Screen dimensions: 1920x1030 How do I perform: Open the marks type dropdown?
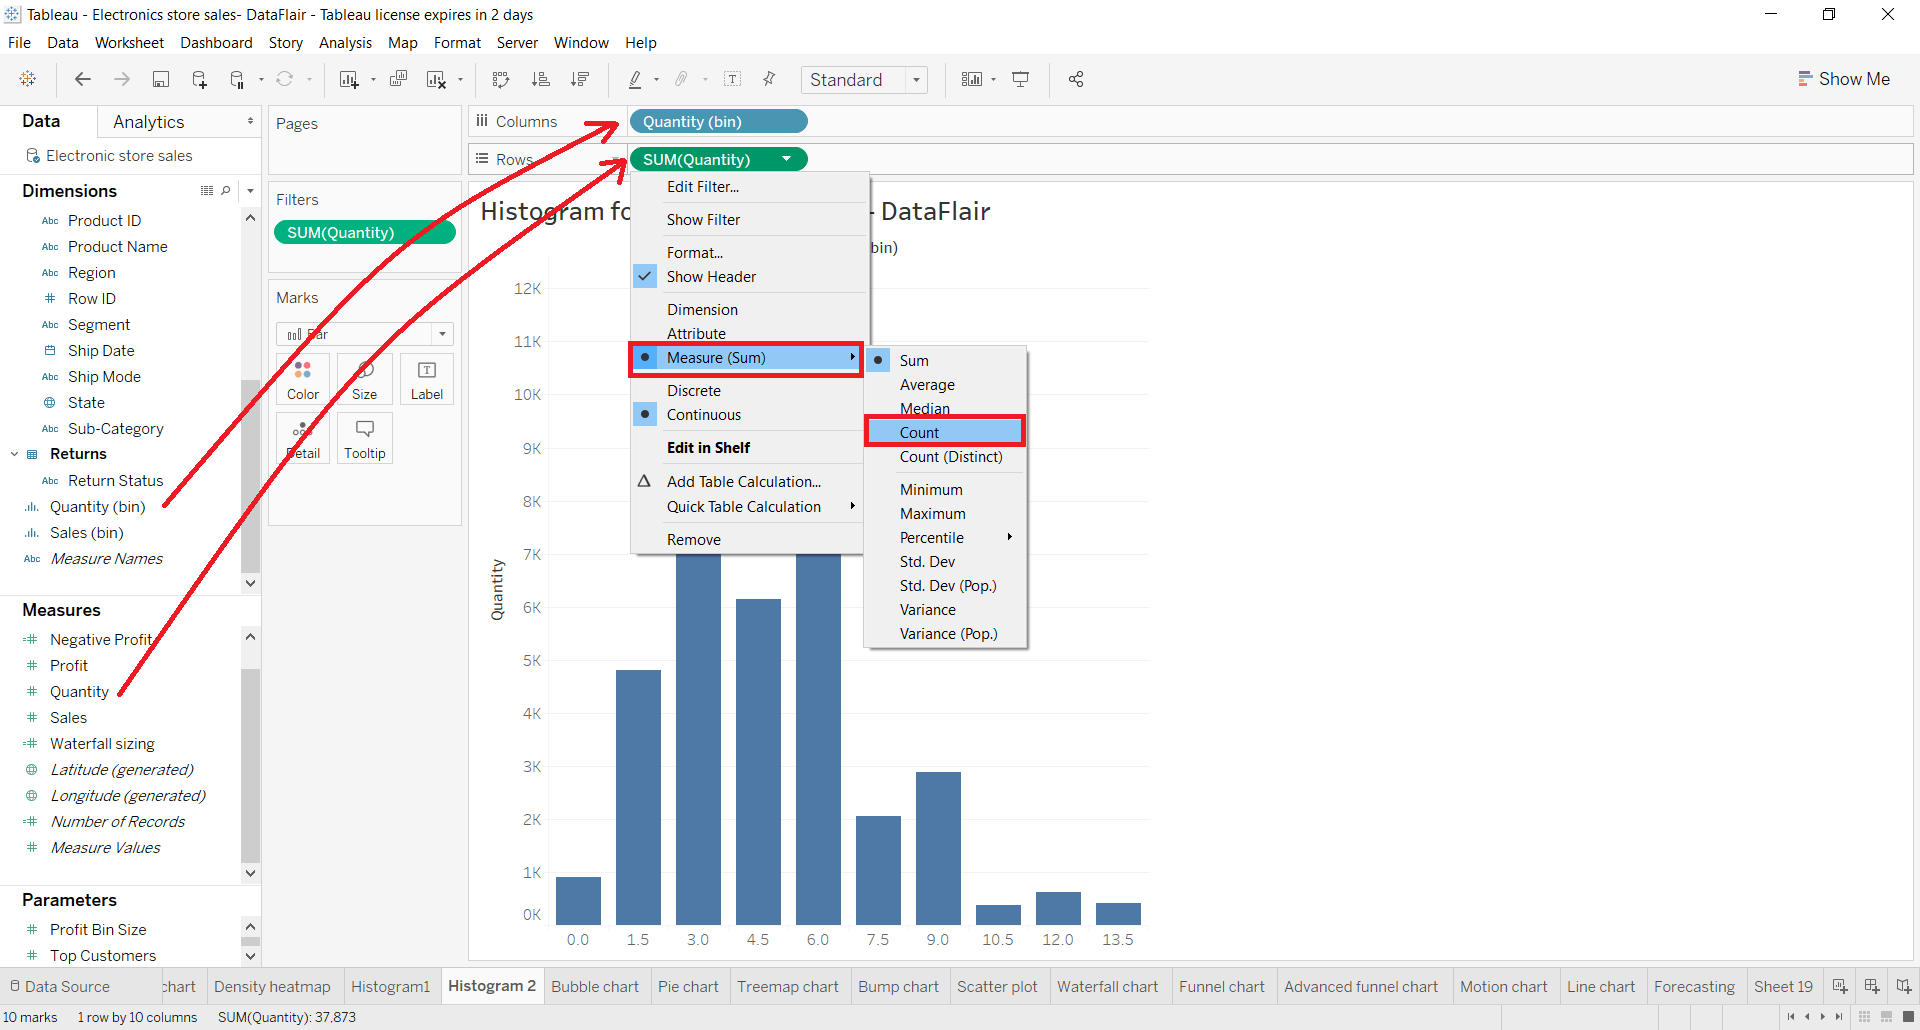pos(365,334)
